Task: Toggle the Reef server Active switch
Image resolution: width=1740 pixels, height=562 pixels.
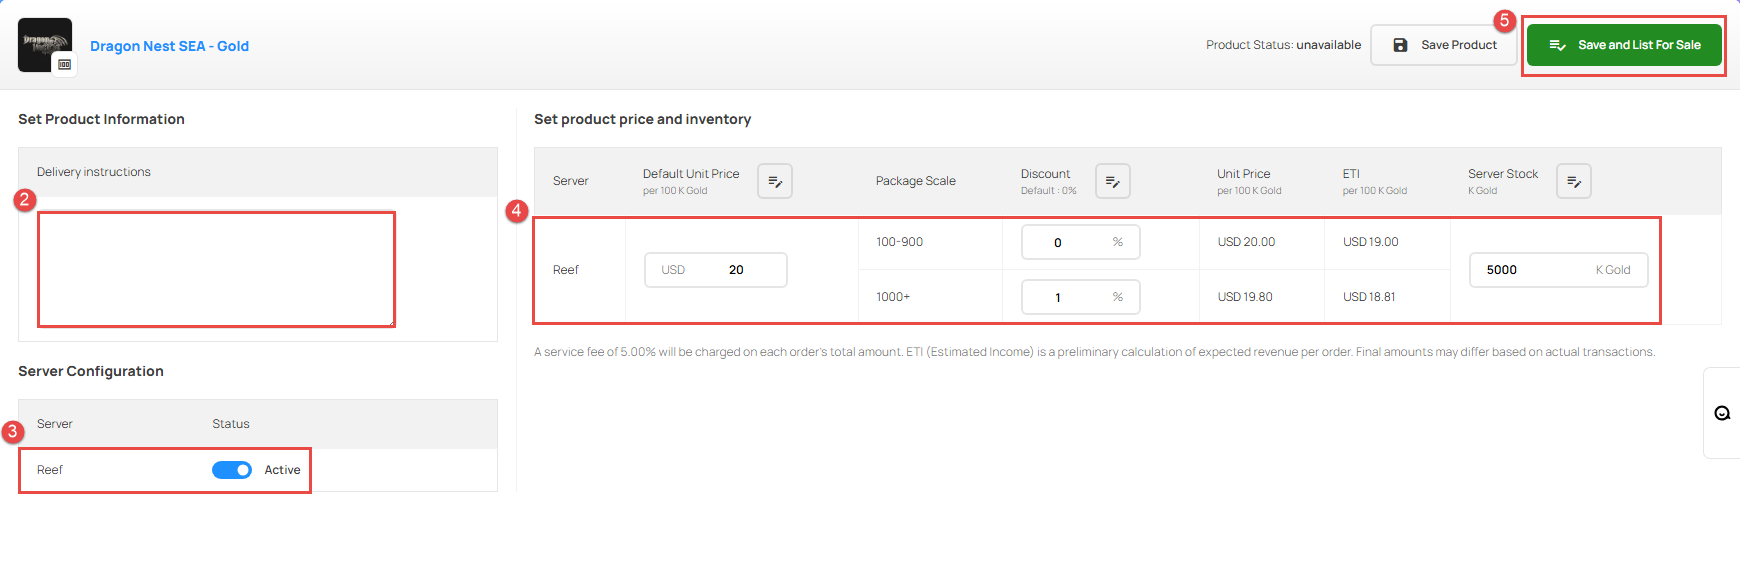Action: 232,470
